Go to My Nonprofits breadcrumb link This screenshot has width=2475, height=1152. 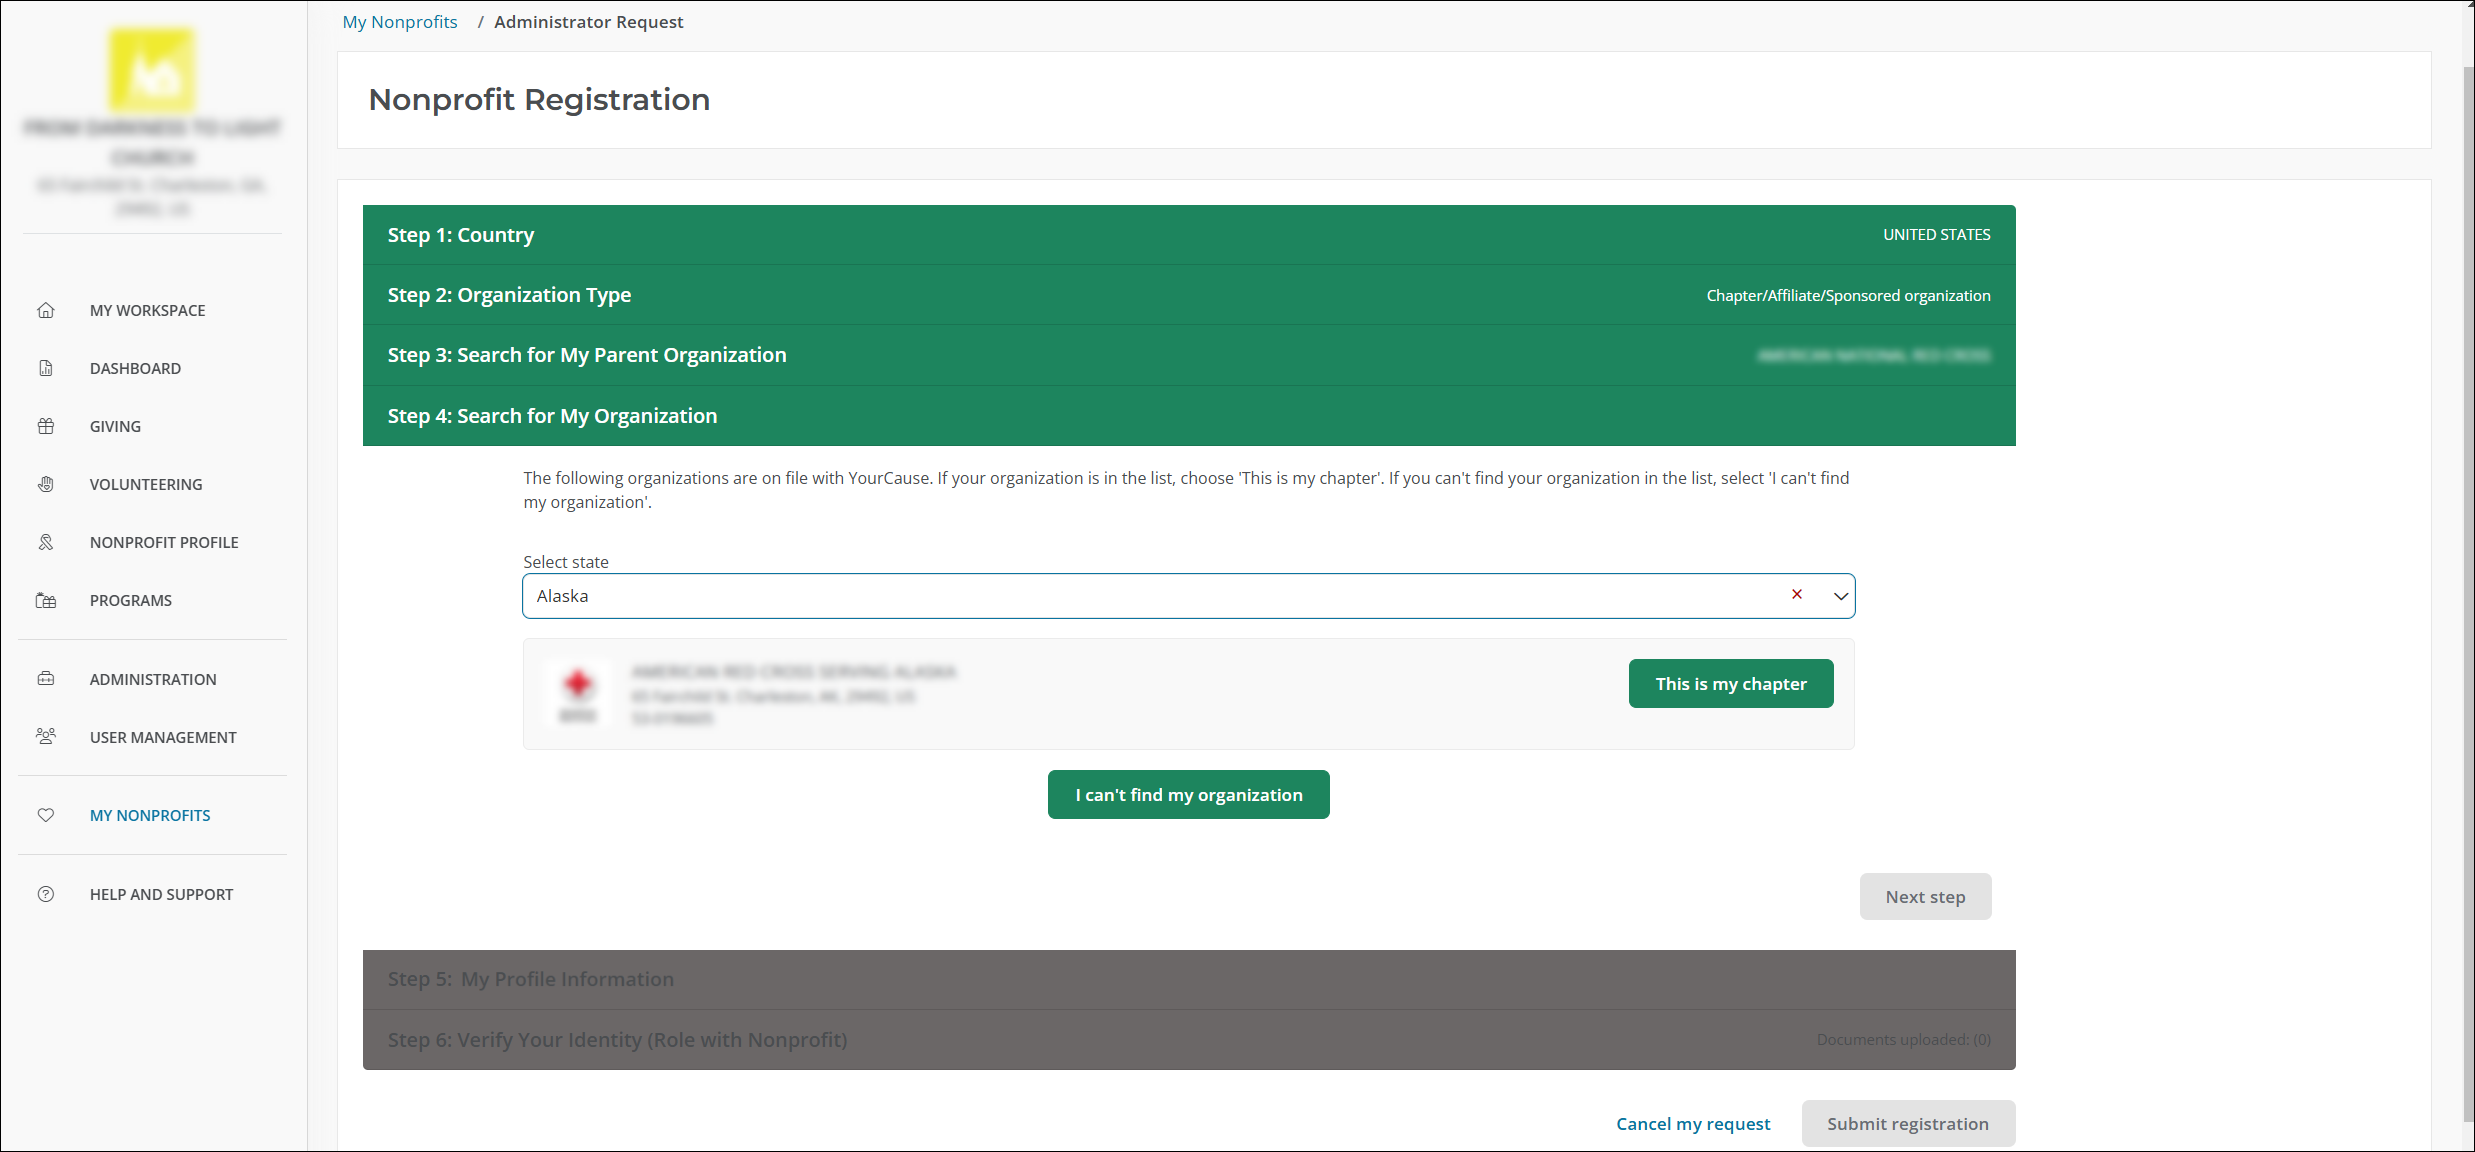[x=400, y=22]
